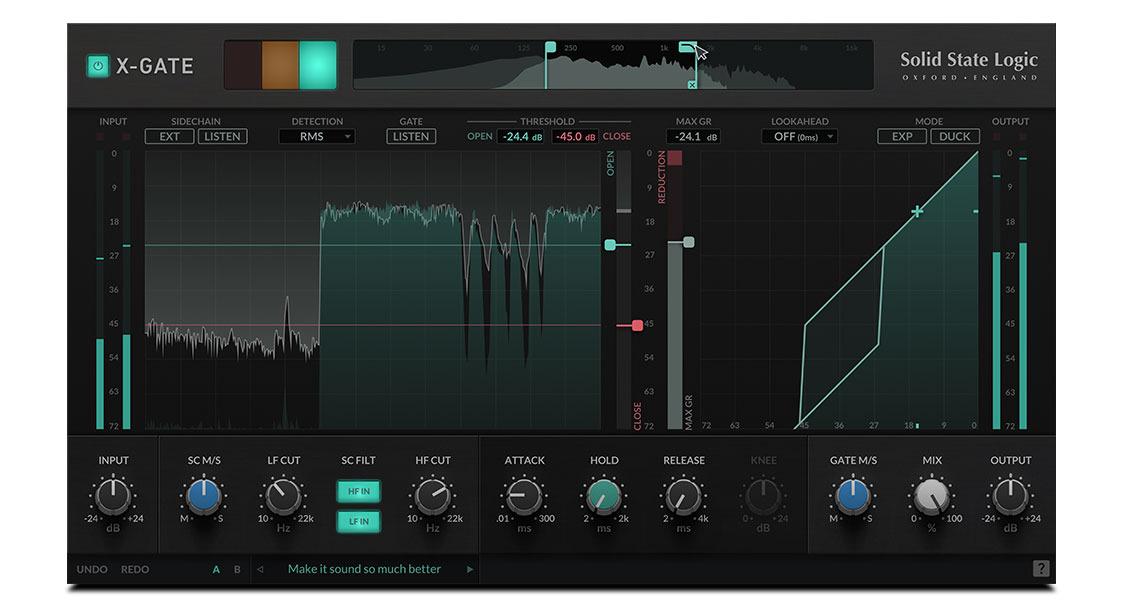1124x612 pixels.
Task: Open the help question mark icon
Action: 1041,568
